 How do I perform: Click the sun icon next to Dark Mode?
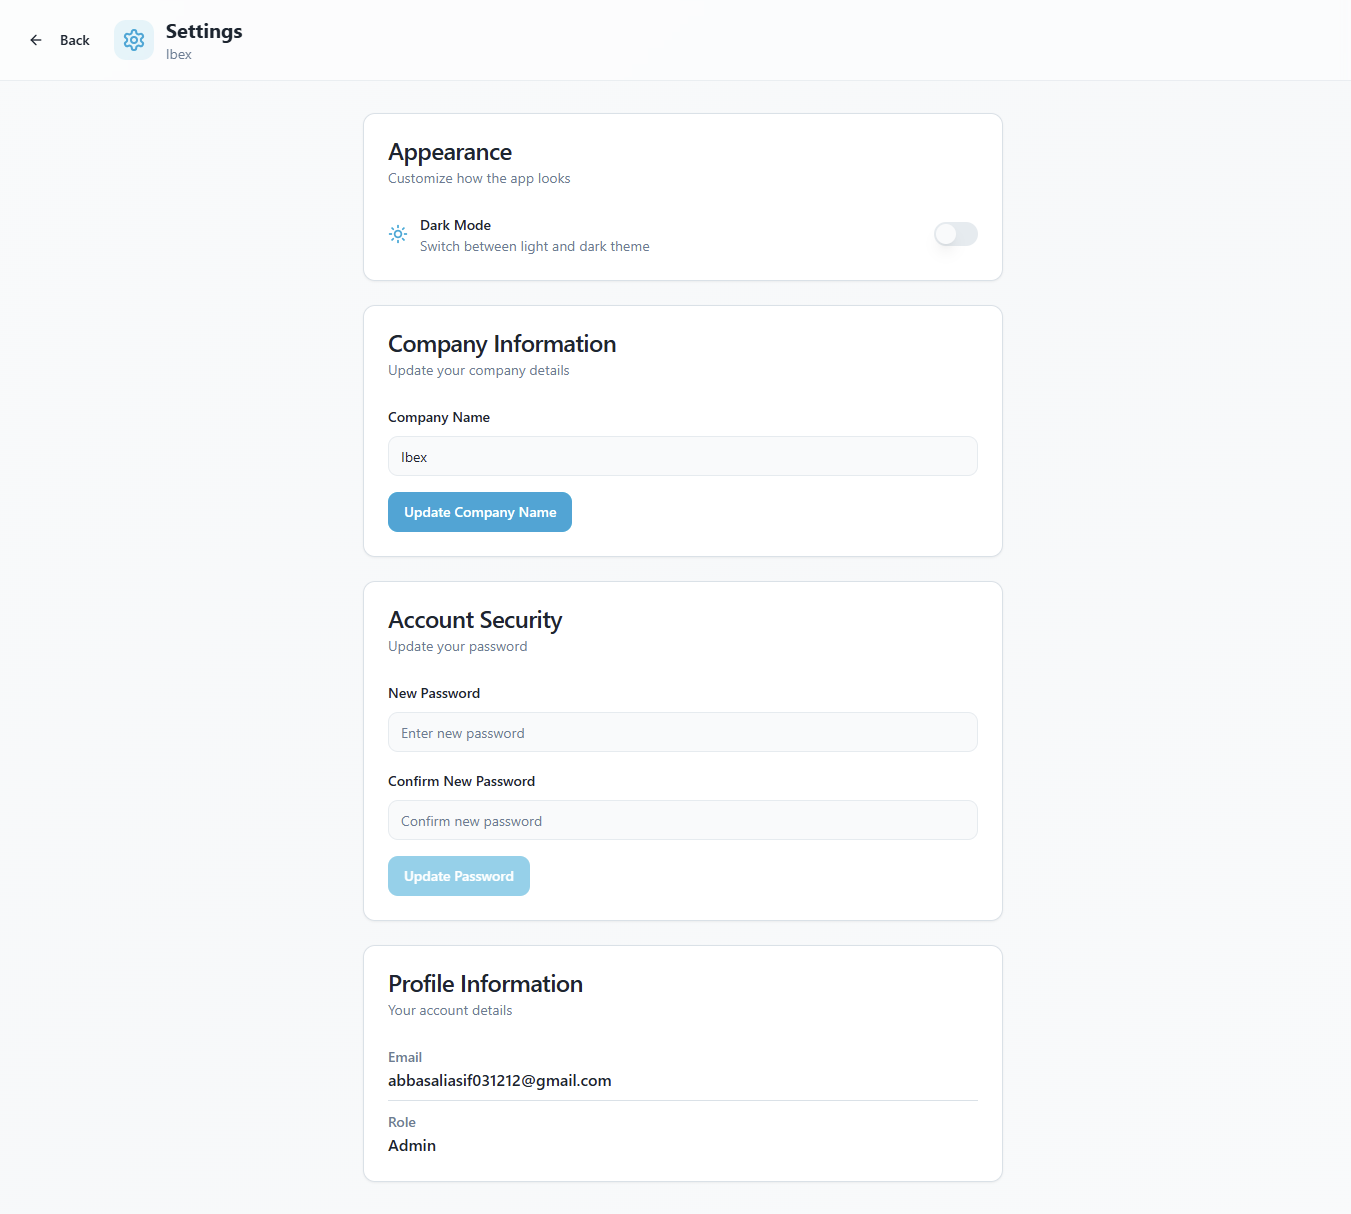click(398, 233)
